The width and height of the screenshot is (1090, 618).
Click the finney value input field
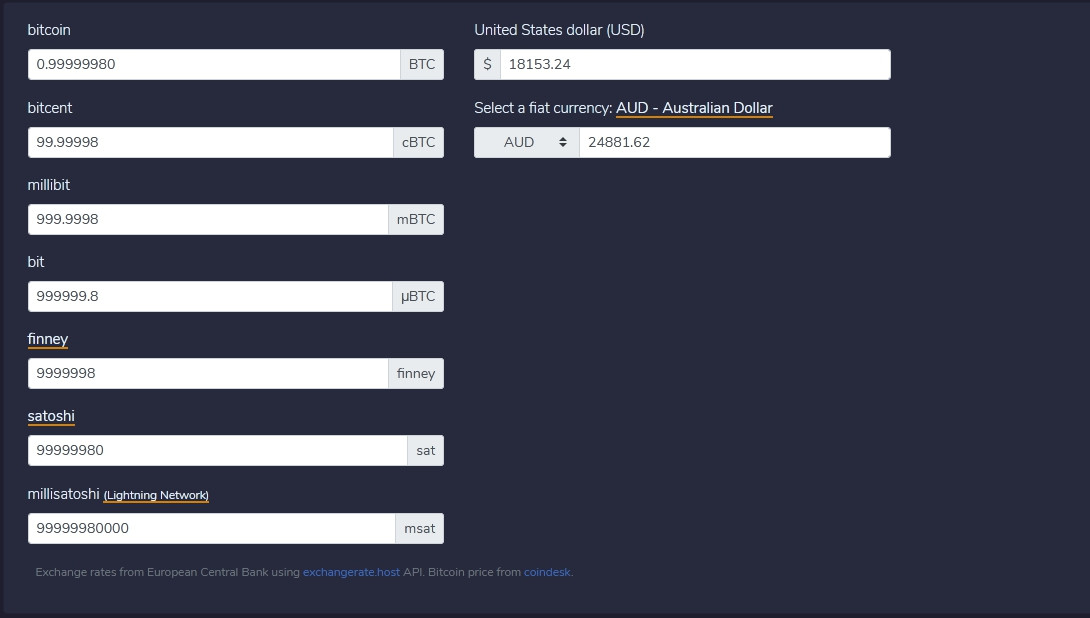[208, 373]
